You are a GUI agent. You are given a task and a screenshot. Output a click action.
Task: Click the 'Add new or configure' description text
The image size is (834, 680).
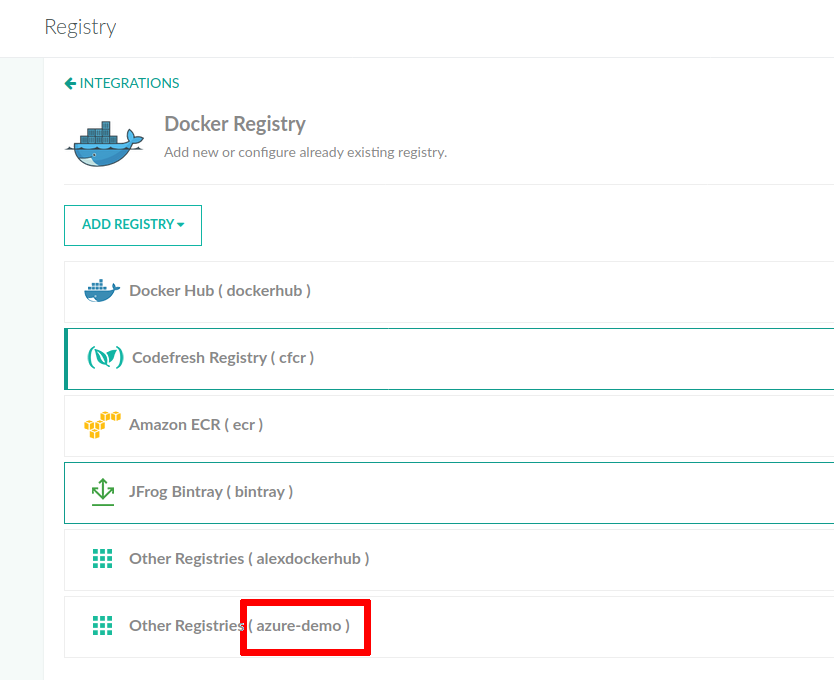point(305,153)
